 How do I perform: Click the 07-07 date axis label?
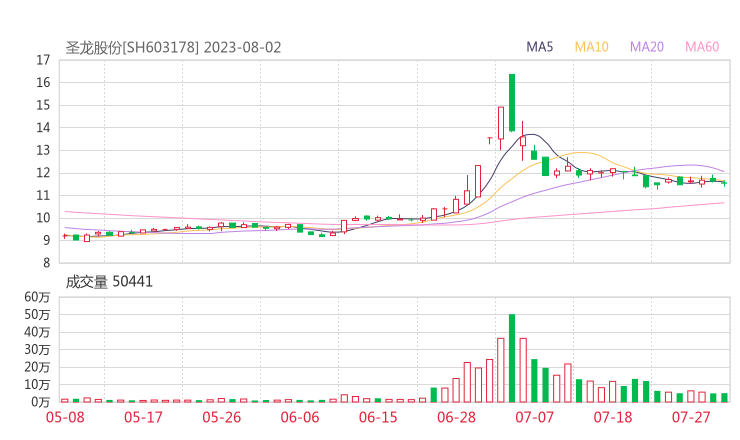point(535,417)
